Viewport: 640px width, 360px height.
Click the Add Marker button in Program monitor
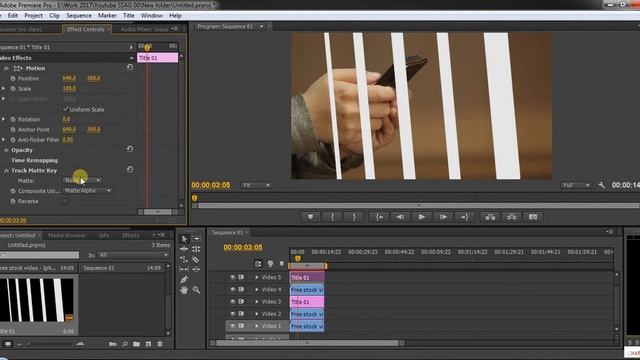pos(311,217)
